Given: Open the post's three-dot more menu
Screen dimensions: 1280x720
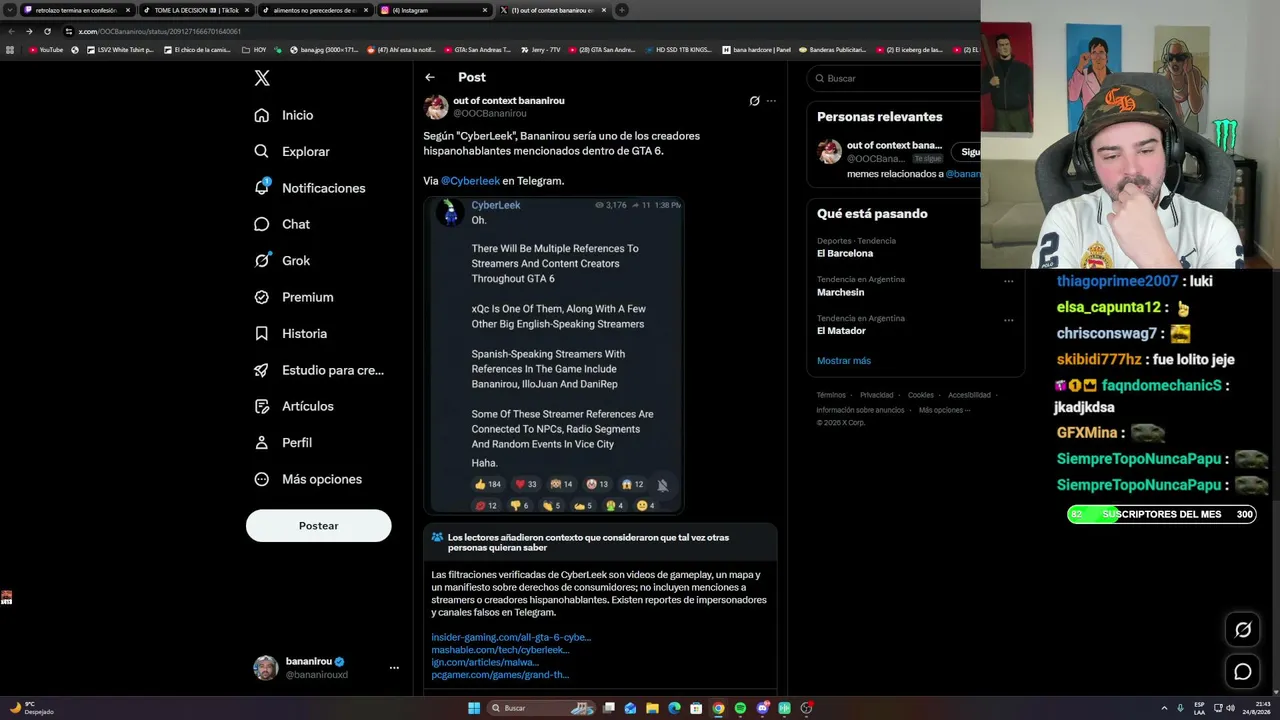Looking at the screenshot, I should pos(771,101).
